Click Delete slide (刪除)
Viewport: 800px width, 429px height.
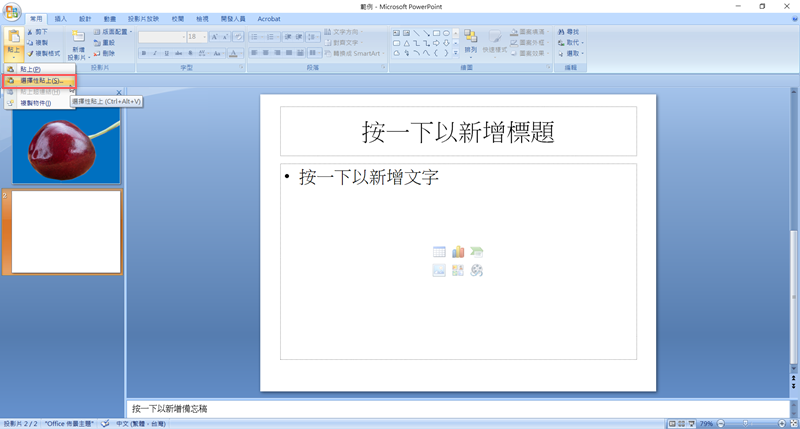[x=104, y=53]
